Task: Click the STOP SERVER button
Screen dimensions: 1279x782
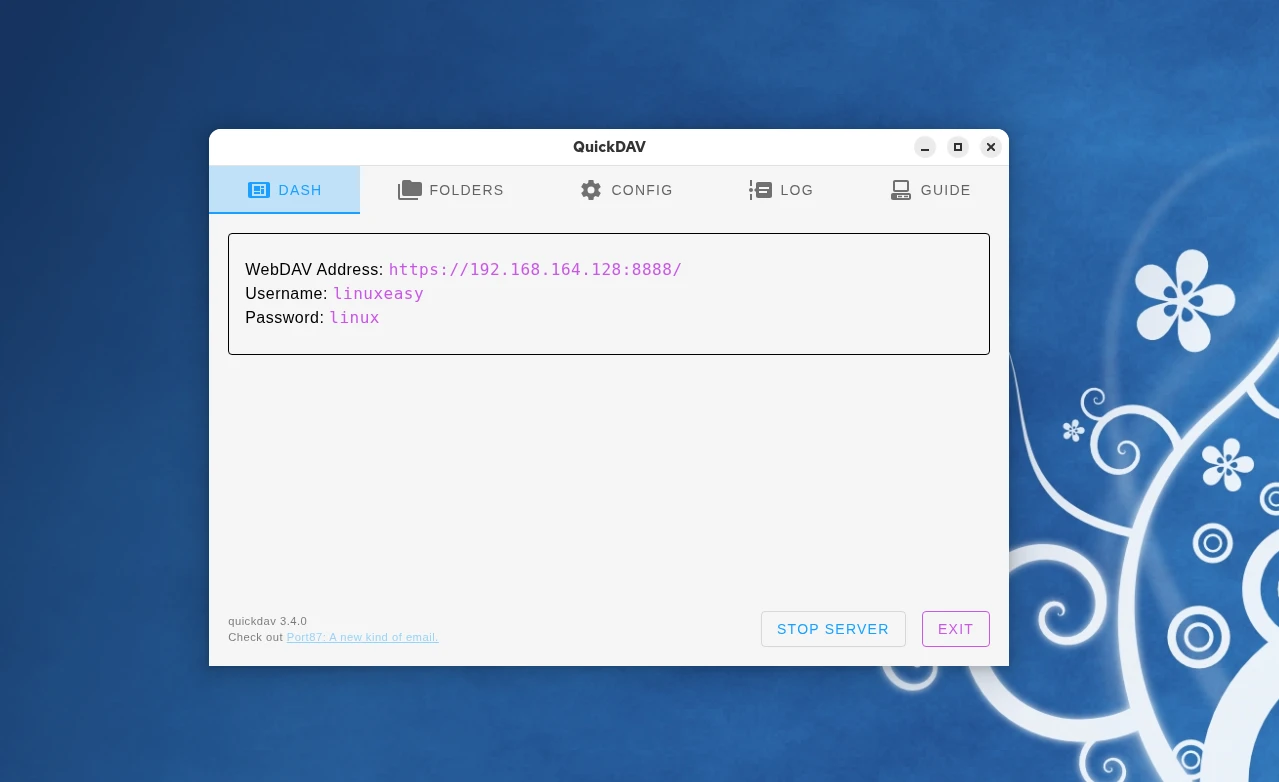Action: [833, 629]
